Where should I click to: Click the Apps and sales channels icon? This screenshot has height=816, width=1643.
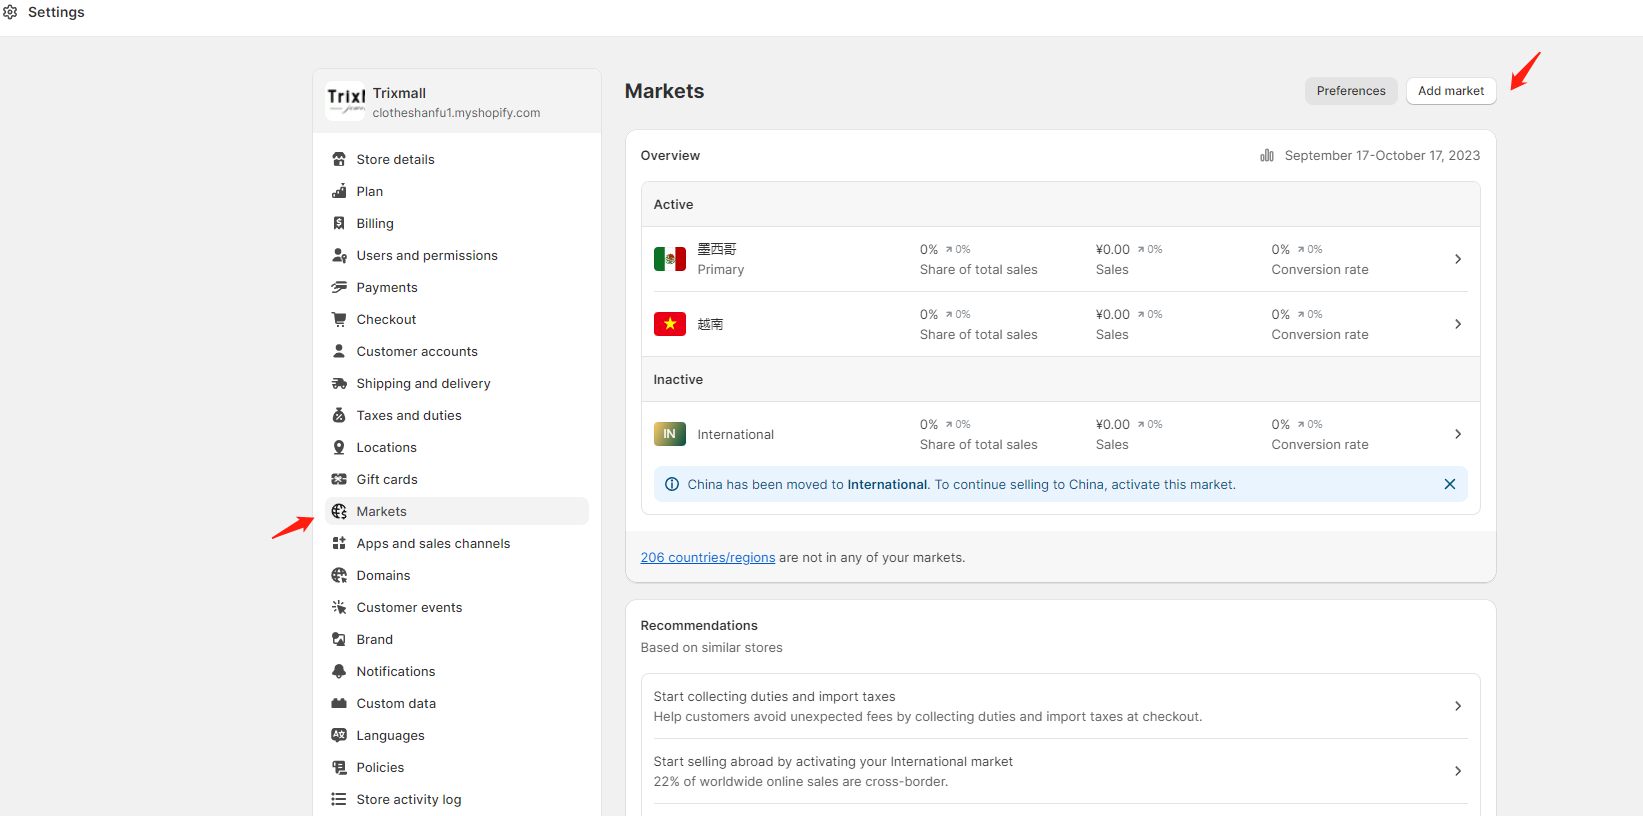click(x=339, y=543)
